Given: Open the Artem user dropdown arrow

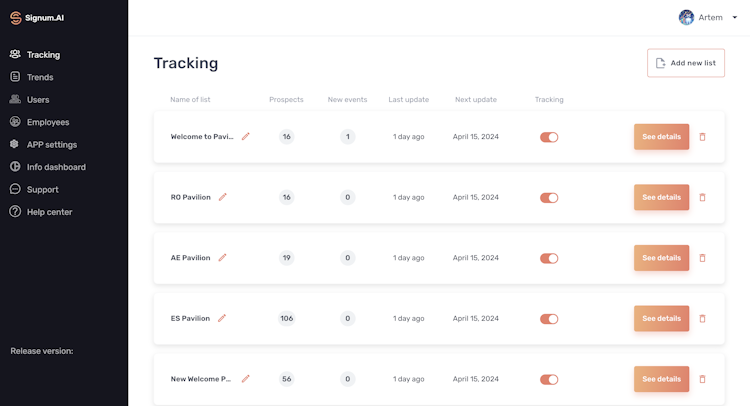Looking at the screenshot, I should (x=735, y=17).
